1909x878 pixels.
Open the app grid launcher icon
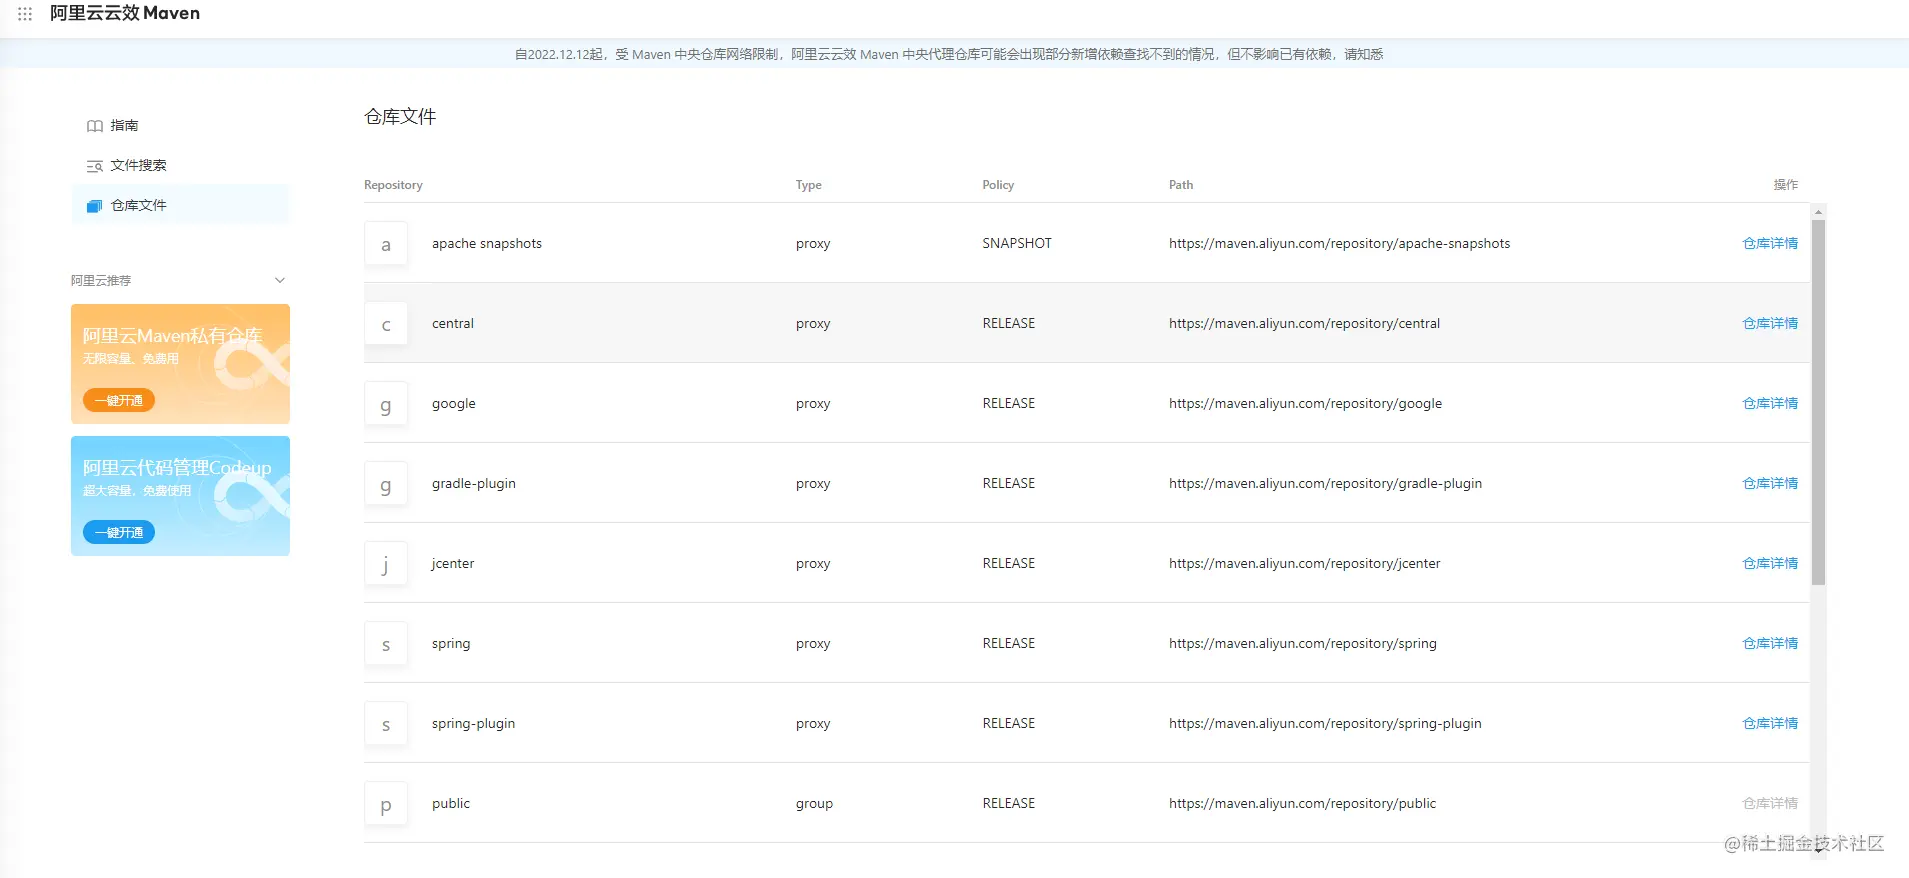[x=25, y=14]
